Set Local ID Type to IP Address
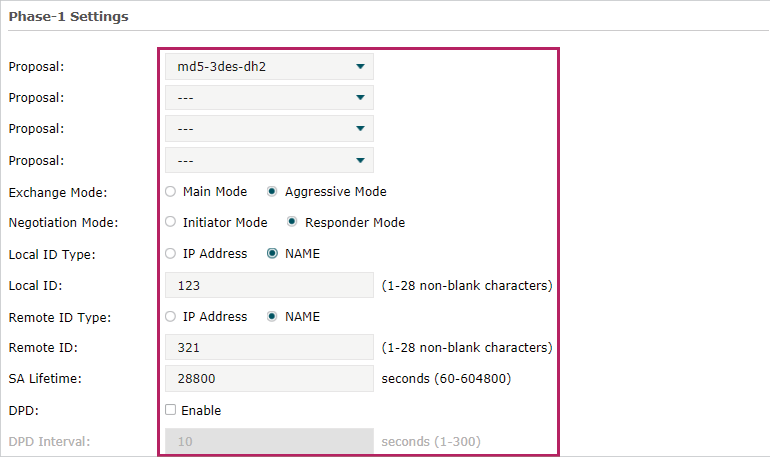The image size is (770, 457). 172,254
